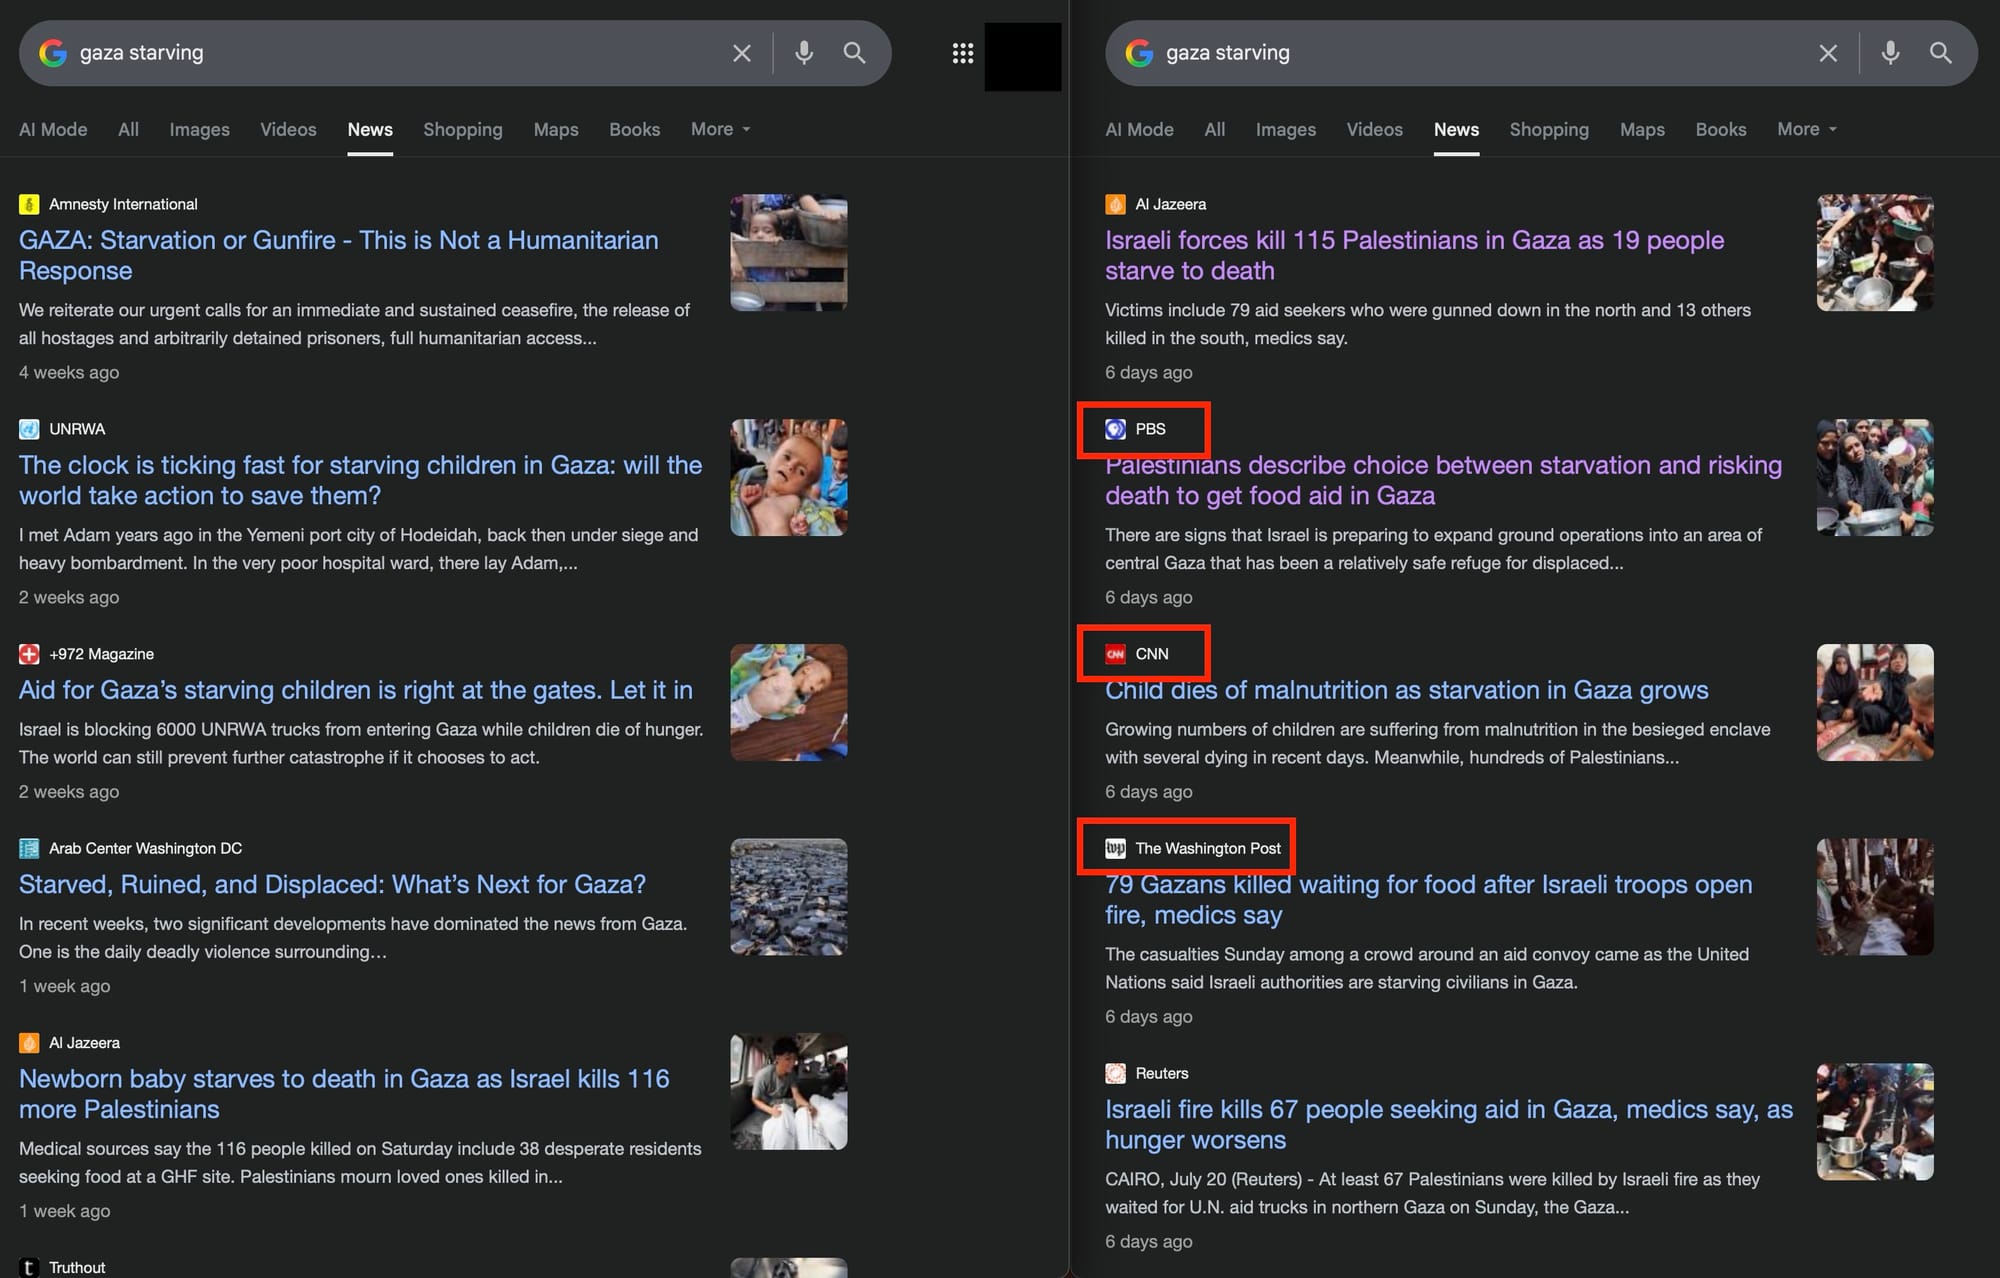Click the Al Jazeera thumbnail in right pane
Screen dimensions: 2000x1278
pos(1874,252)
